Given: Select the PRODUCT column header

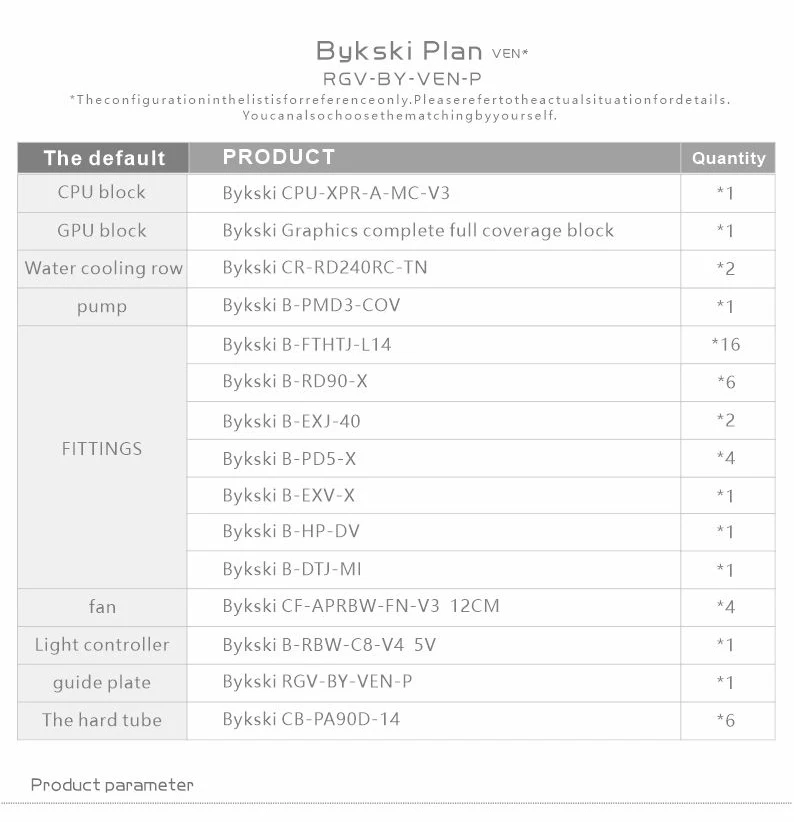Looking at the screenshot, I should pos(279,157).
